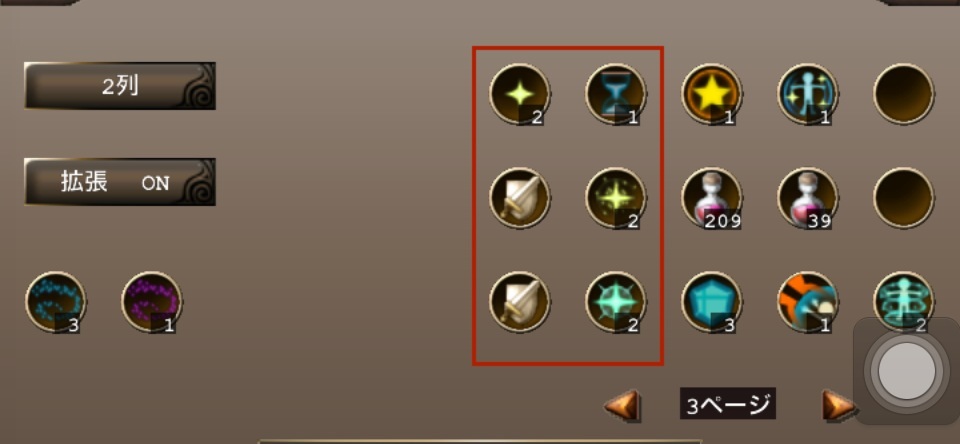Tap the teal aura figure icon
Viewport: 960px width, 444px height.
(x=903, y=300)
